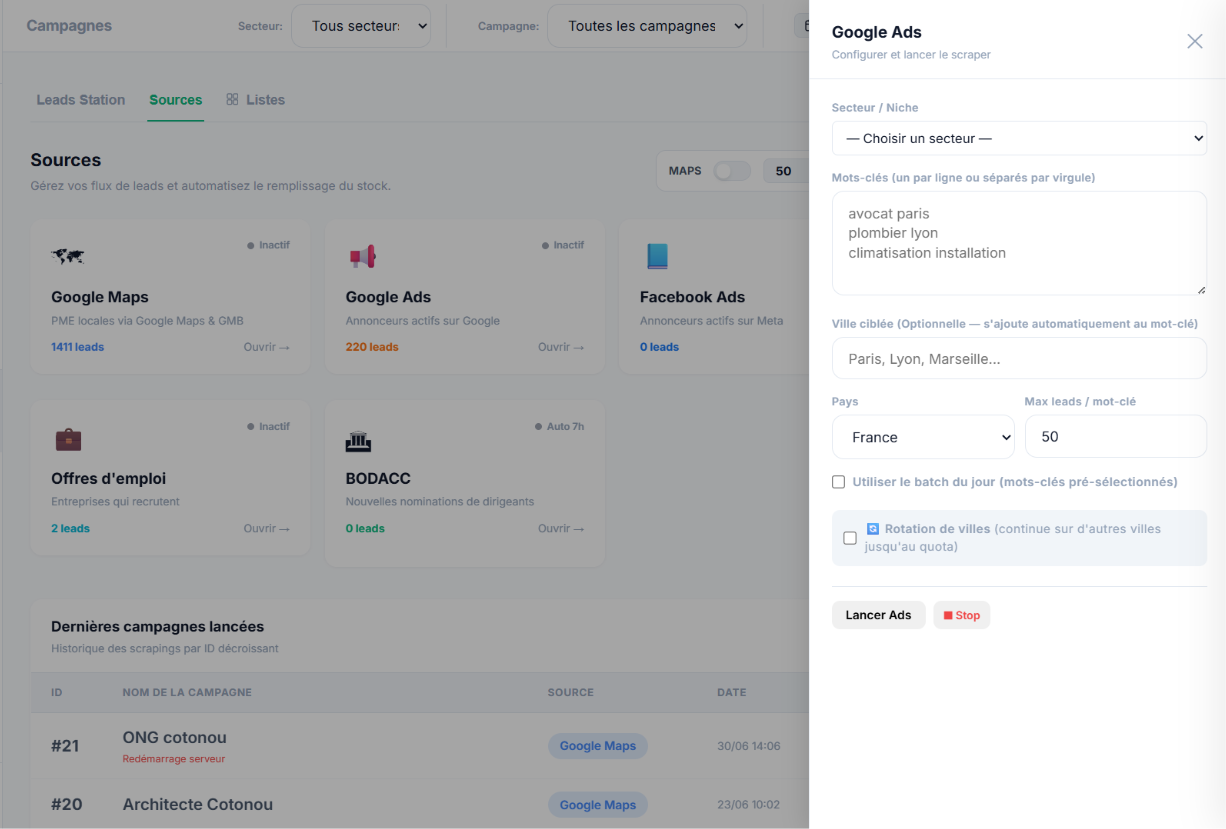The width and height of the screenshot is (1226, 829).
Task: Click the MAPS value field showing 50
Action: point(785,171)
